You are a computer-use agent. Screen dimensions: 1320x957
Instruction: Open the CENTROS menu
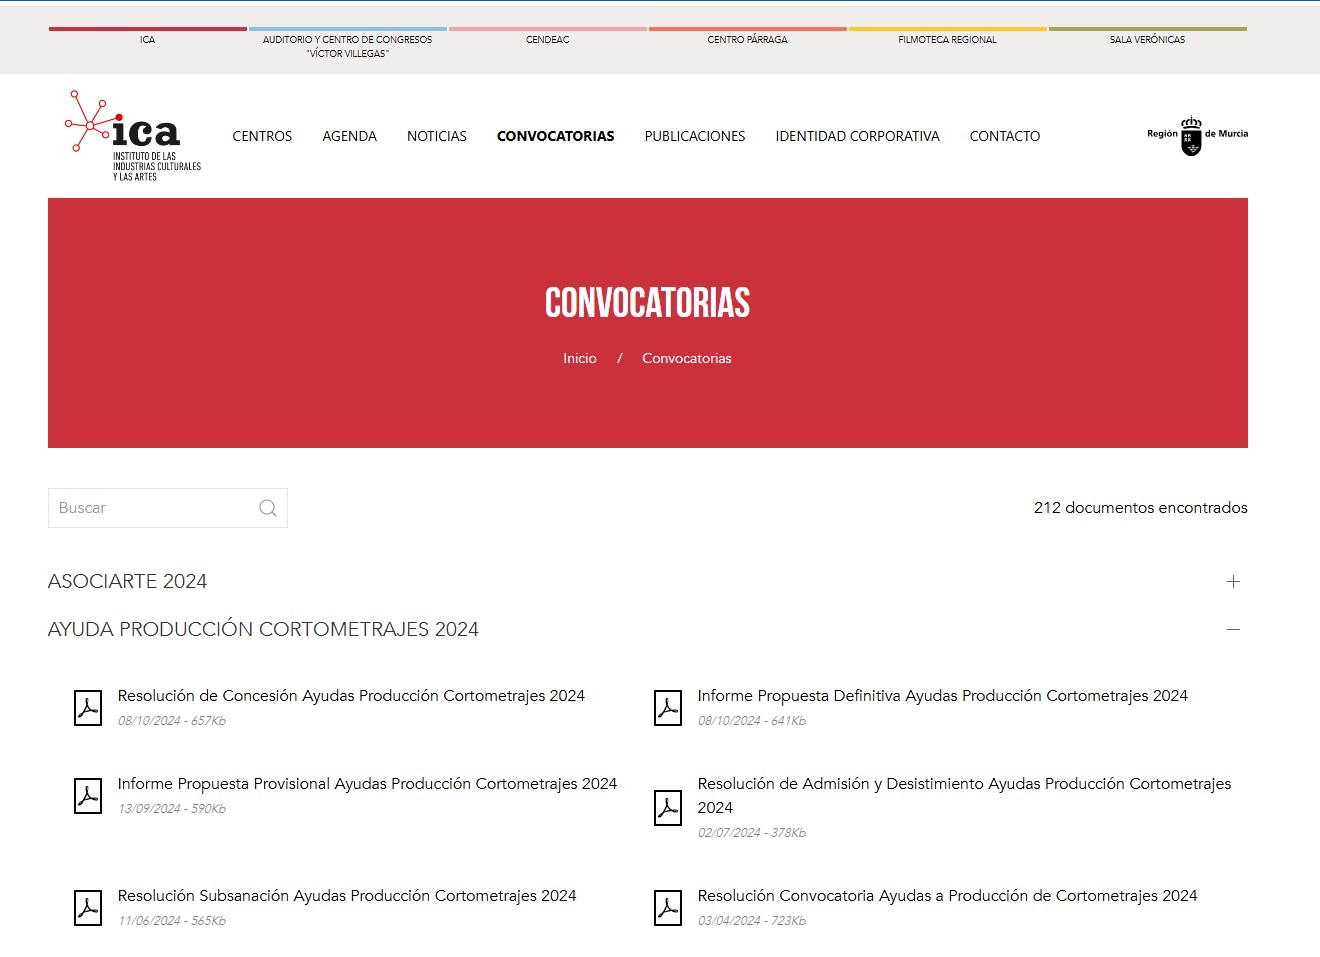pos(262,136)
